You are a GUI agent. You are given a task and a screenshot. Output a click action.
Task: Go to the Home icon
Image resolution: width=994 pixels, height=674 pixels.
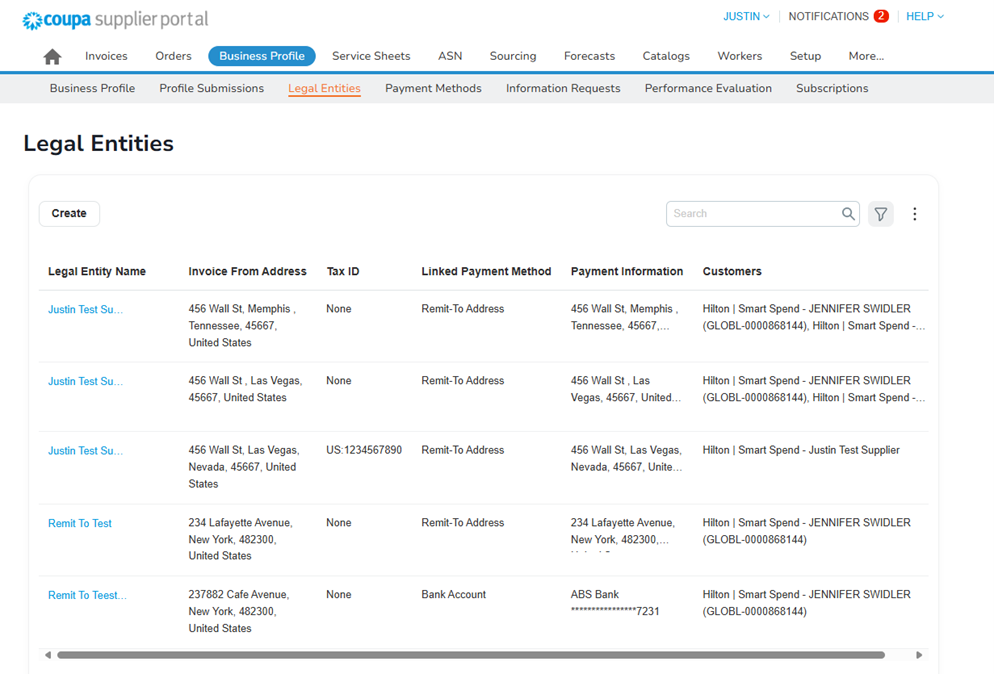52,57
